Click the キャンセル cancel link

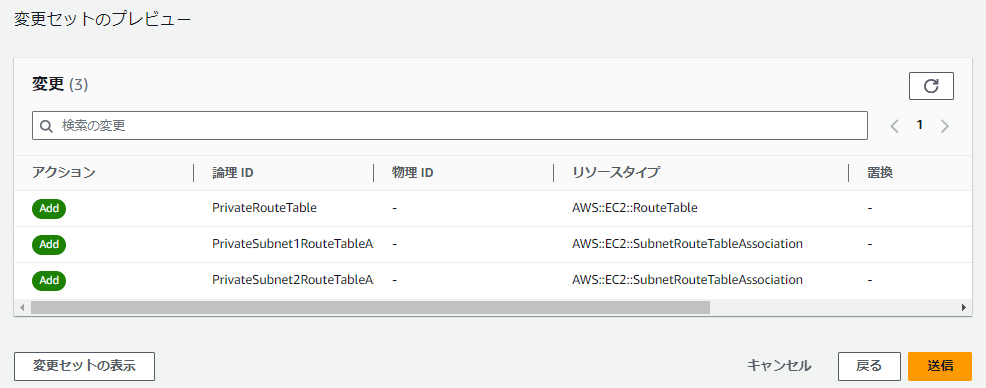click(779, 366)
